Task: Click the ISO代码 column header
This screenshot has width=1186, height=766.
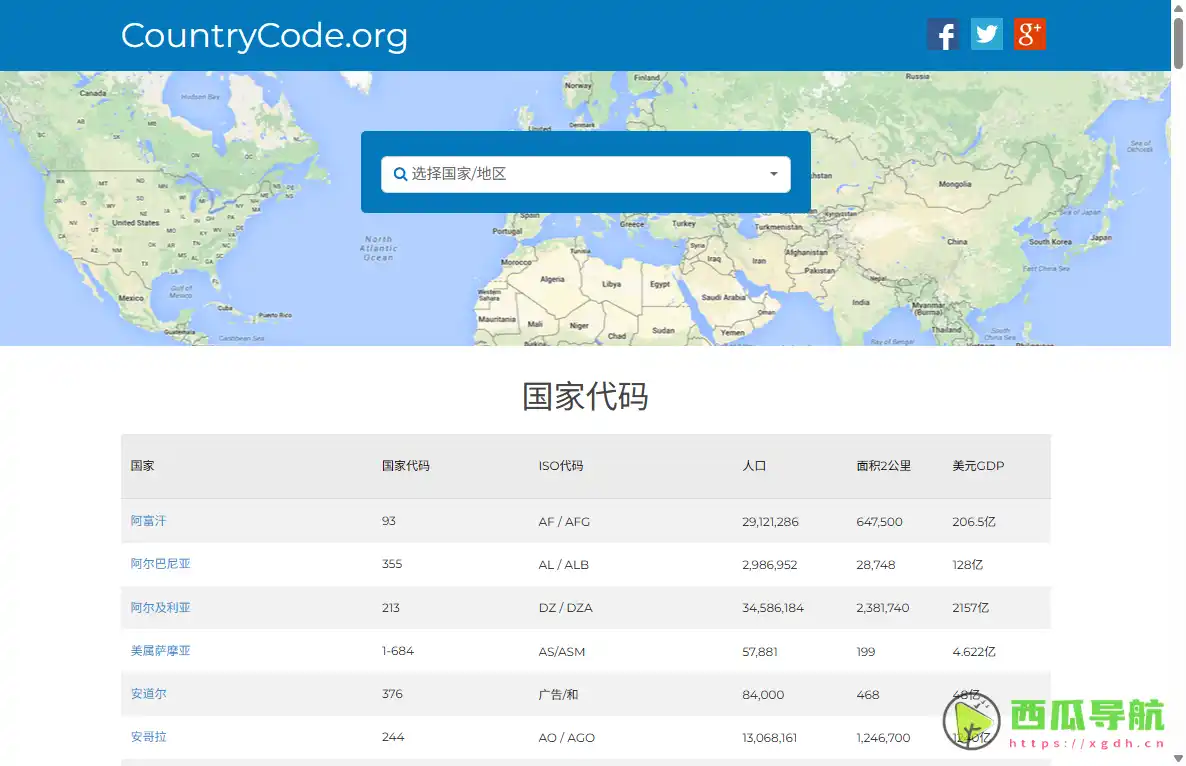Action: tap(560, 466)
